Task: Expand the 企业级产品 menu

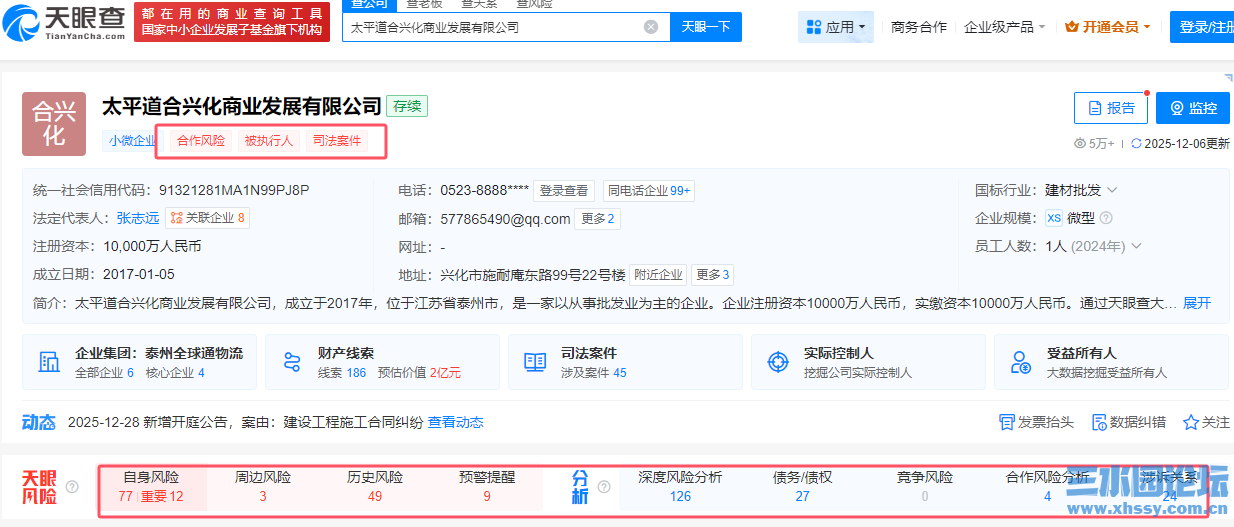Action: pos(1005,27)
